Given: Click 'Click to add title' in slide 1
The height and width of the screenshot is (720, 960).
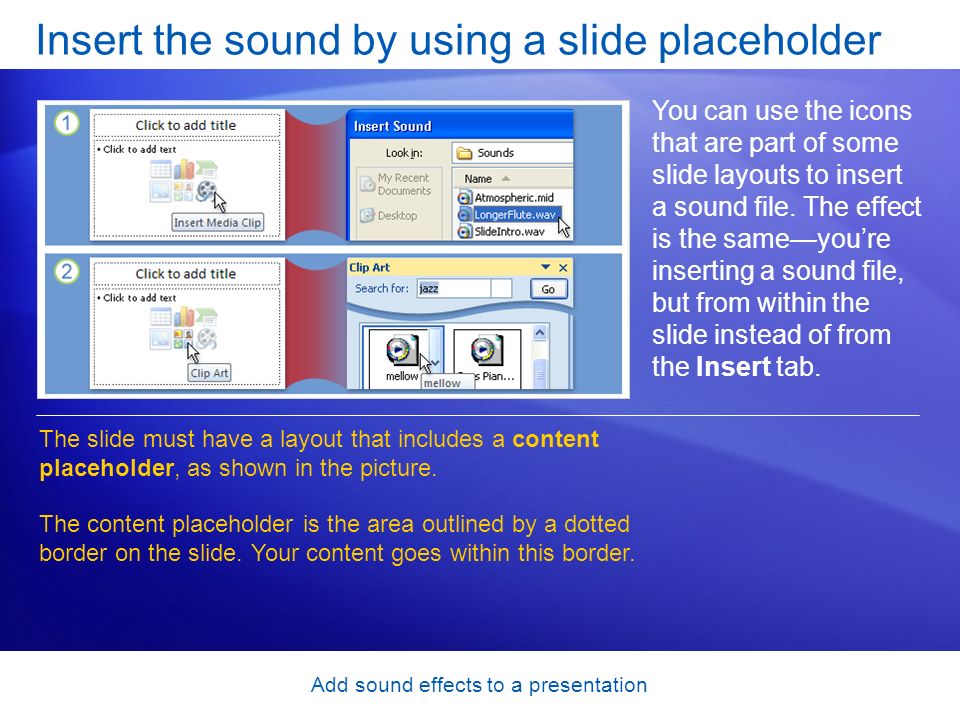Looking at the screenshot, I should point(186,126).
